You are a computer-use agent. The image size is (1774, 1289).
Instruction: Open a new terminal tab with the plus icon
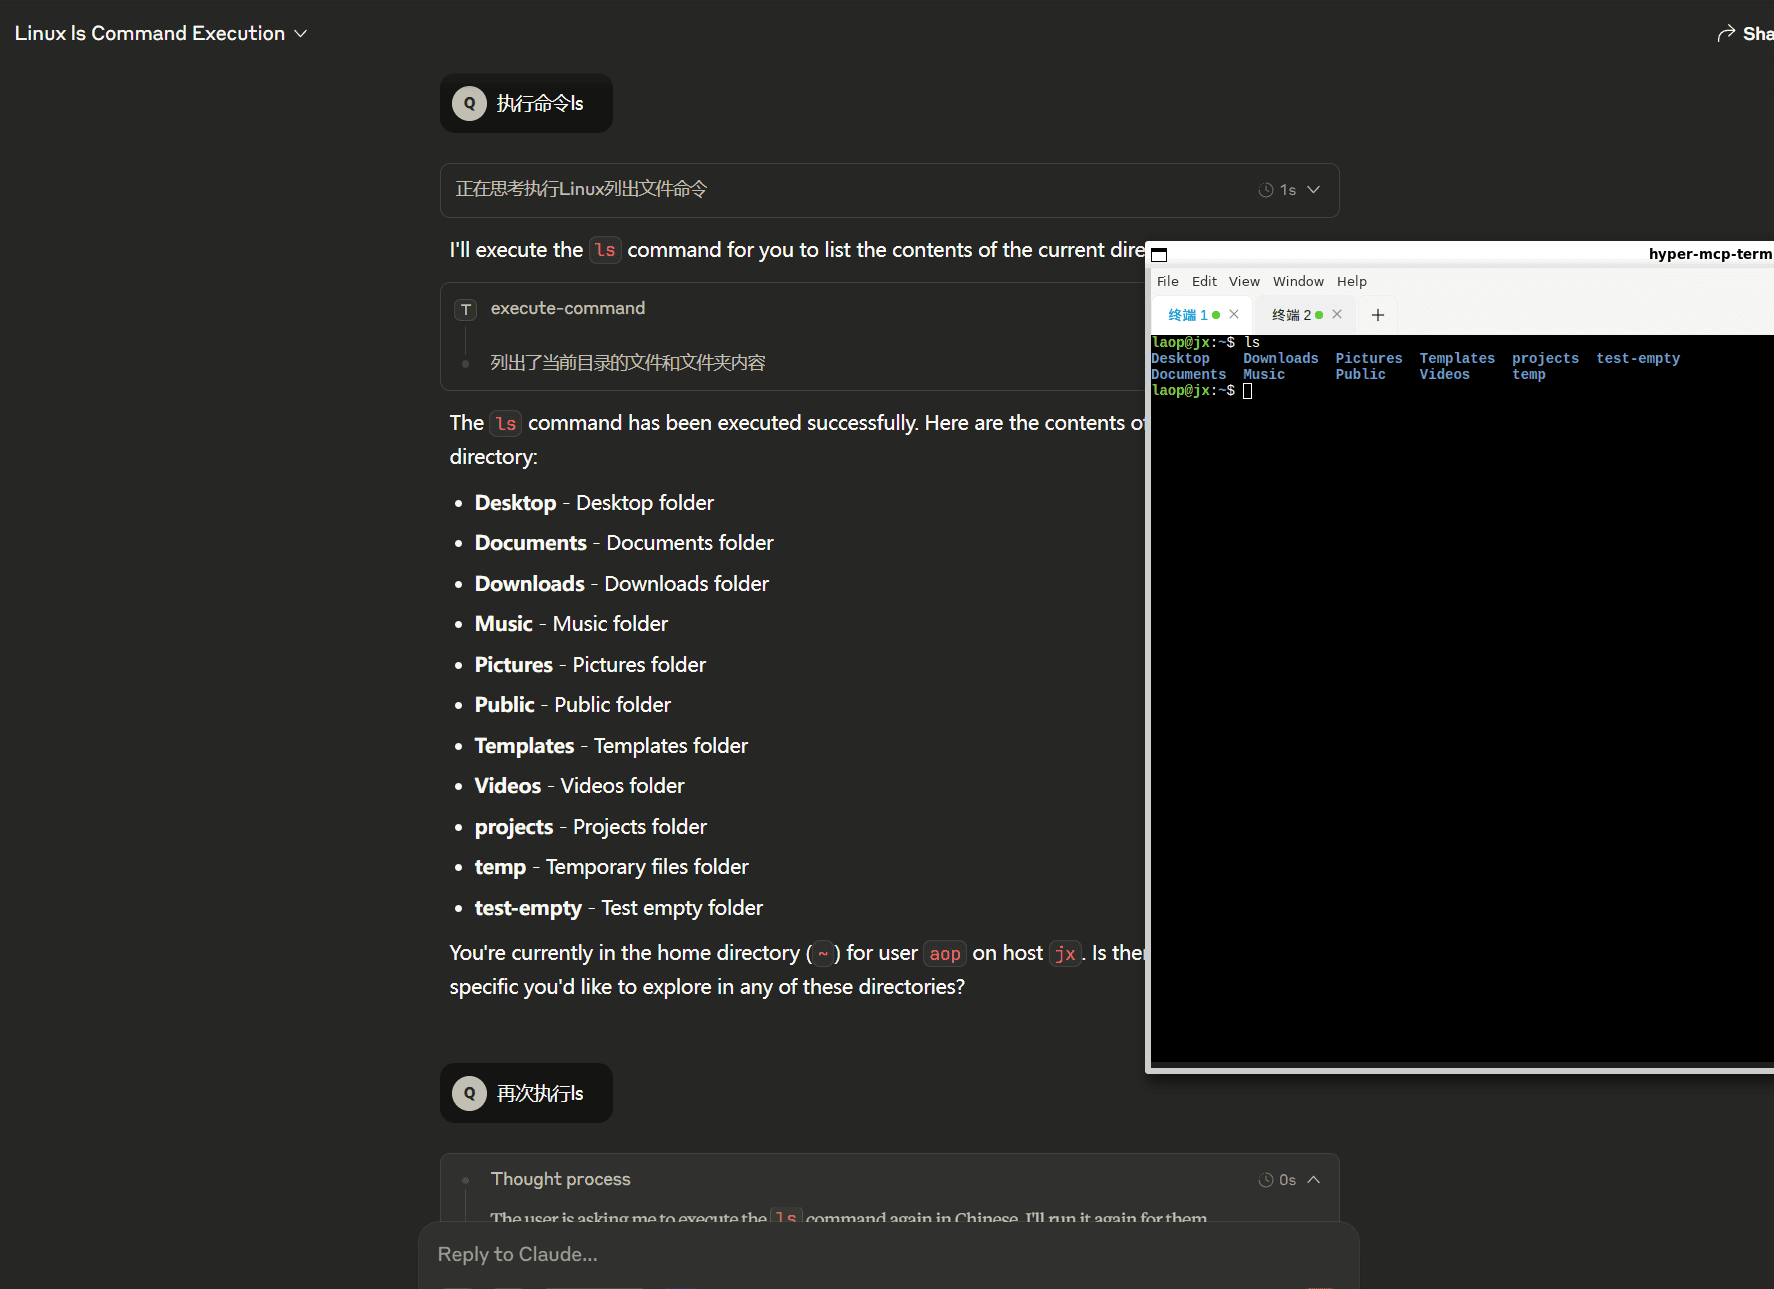tap(1377, 314)
